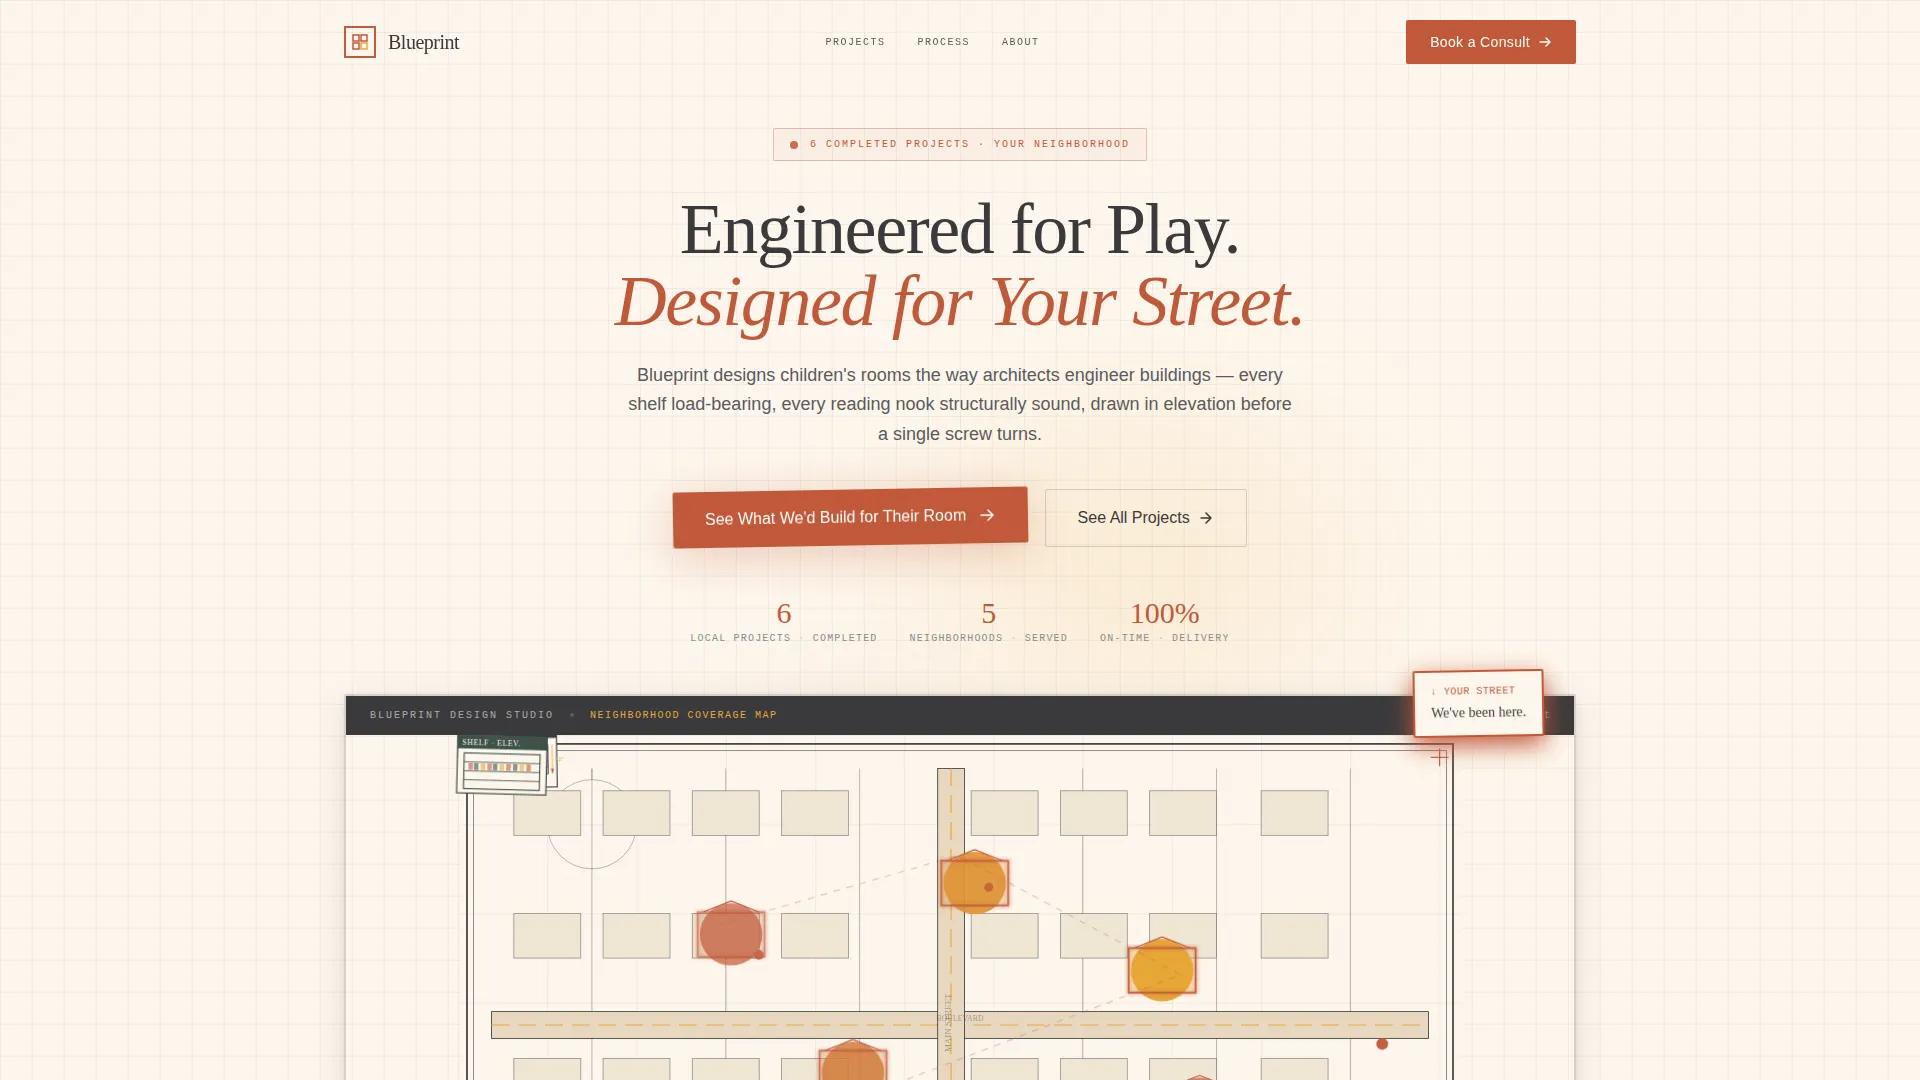1920x1080 pixels.
Task: Click the orange marker below the boulevard
Action: tap(853, 1060)
